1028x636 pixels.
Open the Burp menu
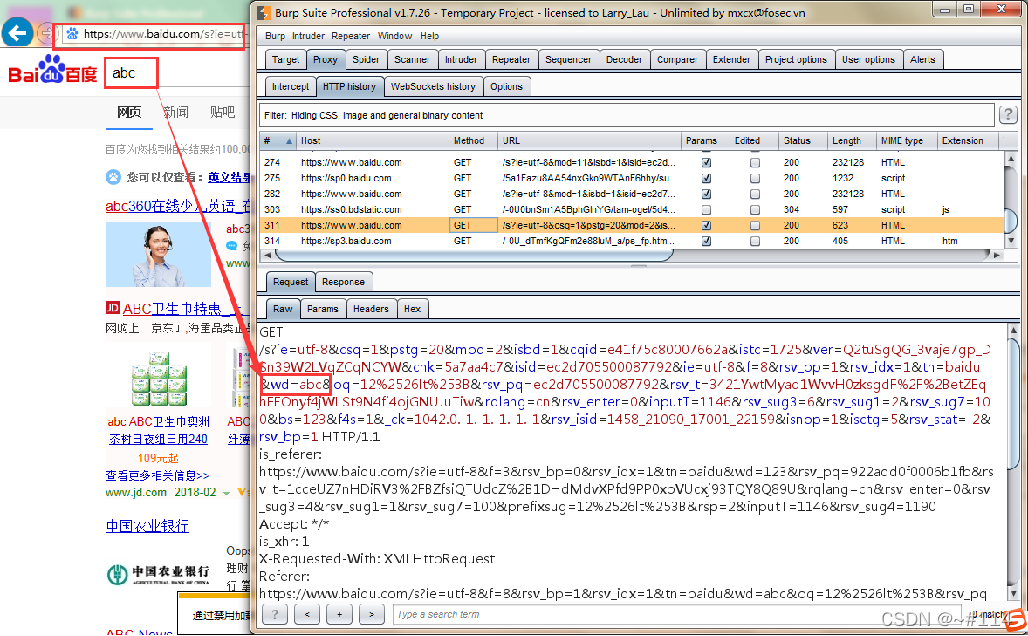tap(275, 36)
